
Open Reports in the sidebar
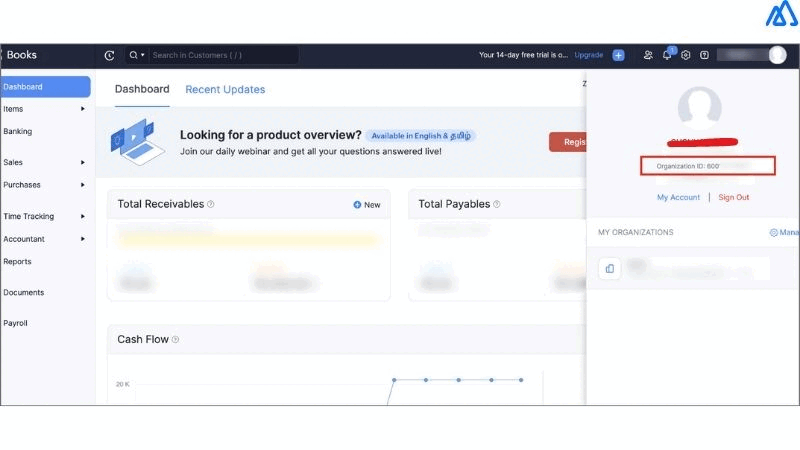tap(17, 261)
